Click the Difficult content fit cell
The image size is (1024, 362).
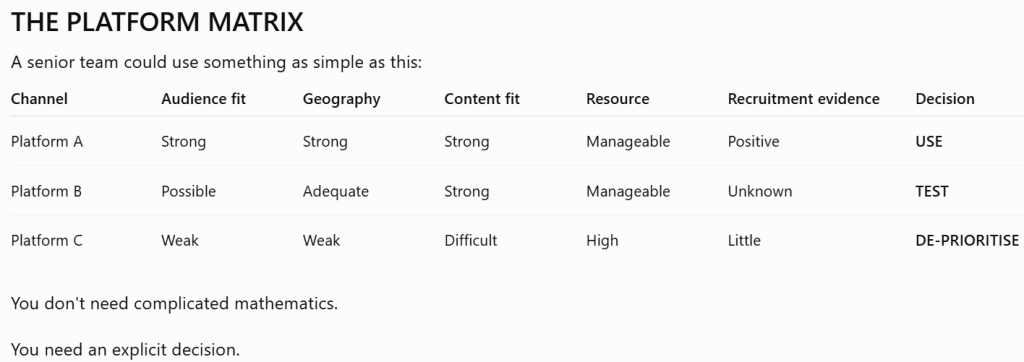[471, 240]
